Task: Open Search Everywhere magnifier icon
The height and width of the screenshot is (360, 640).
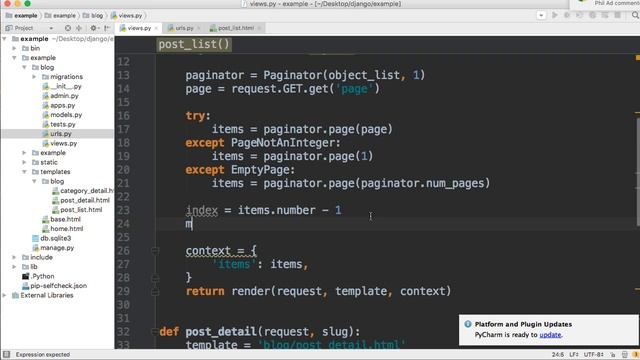Action: pos(635,15)
